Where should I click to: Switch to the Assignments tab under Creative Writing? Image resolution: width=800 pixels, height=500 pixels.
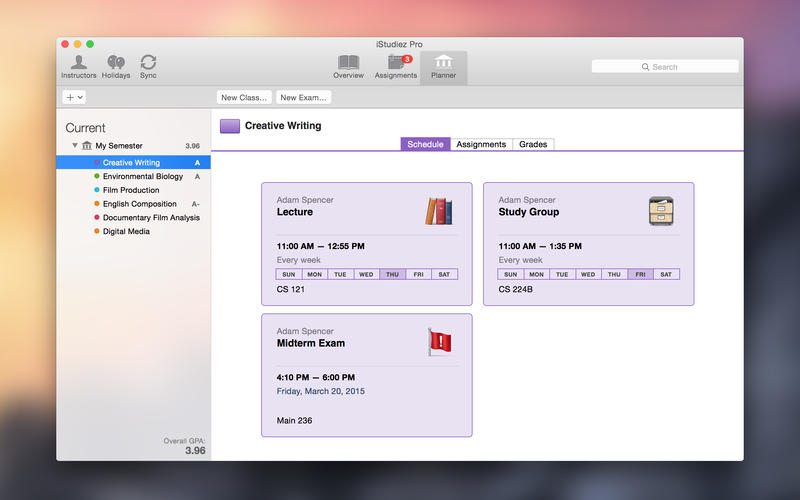tap(481, 145)
